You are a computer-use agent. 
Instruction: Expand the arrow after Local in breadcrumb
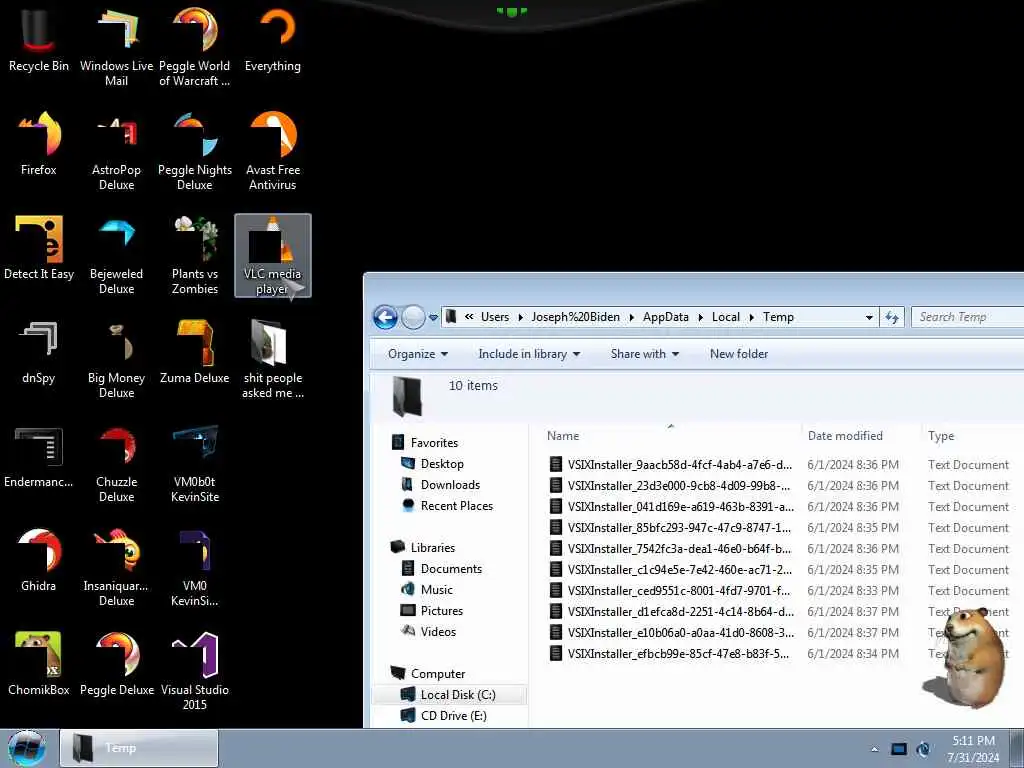[752, 317]
